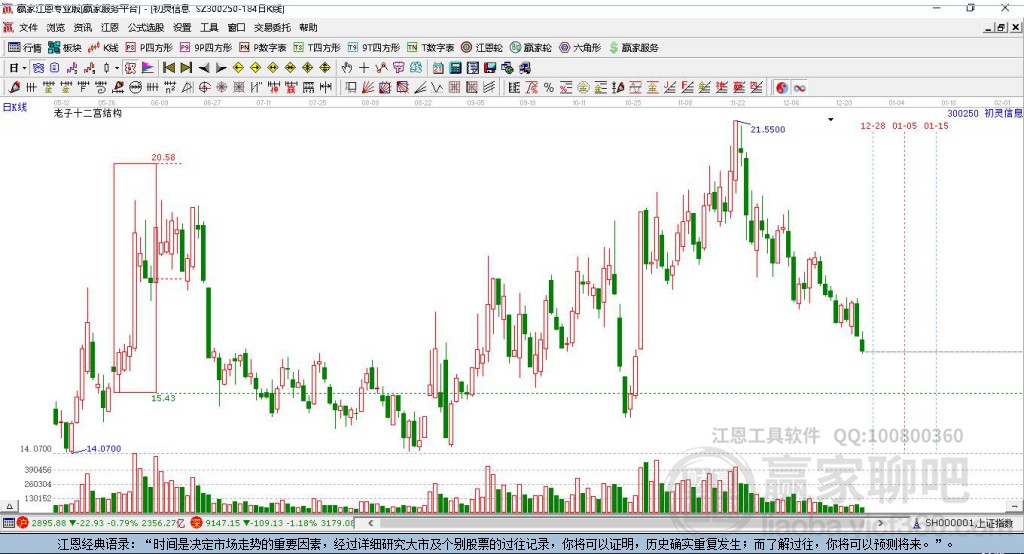Open the 9P四方形 tool
The height and width of the screenshot is (554, 1024).
coord(206,48)
